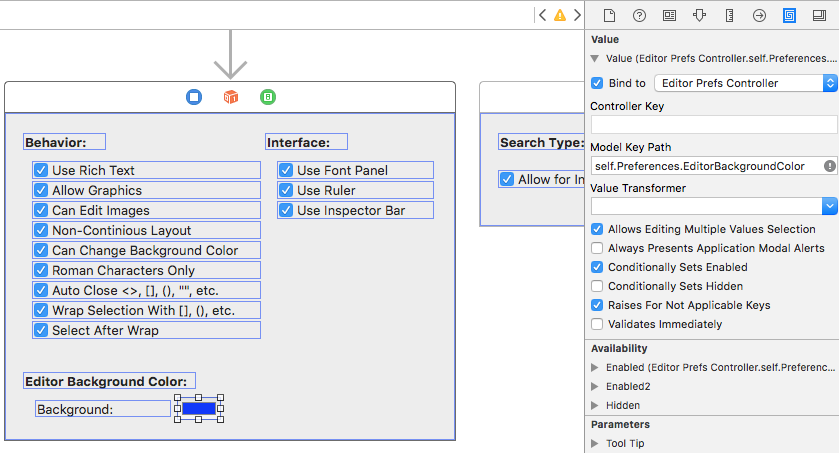This screenshot has width=839, height=453.
Task: Open the Connections inspector
Action: (x=759, y=16)
